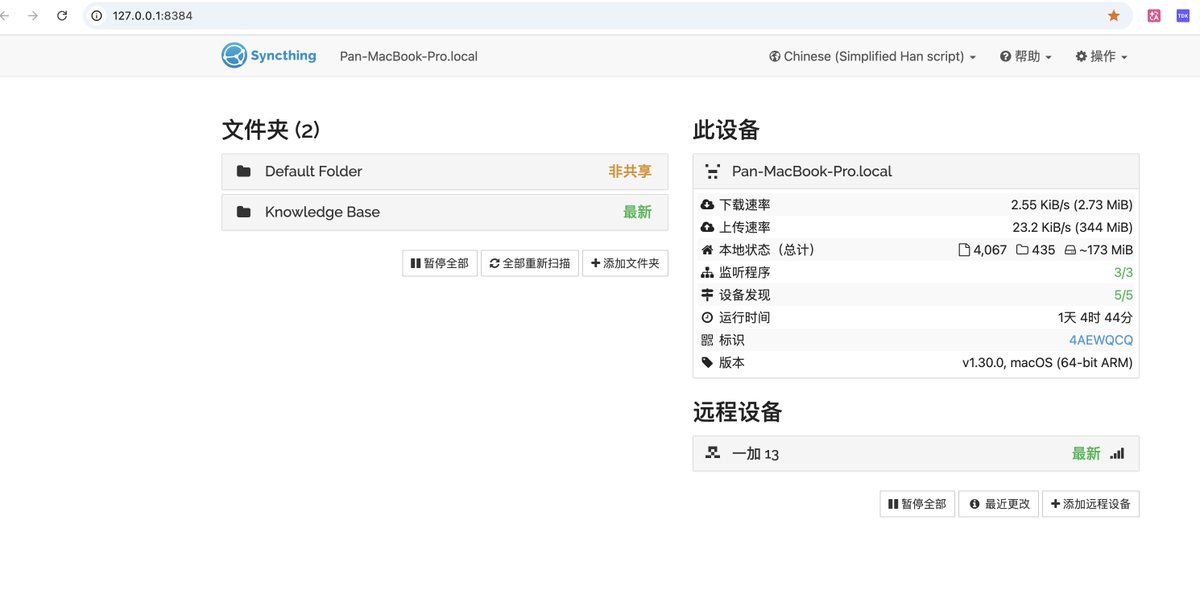Click 添加文件夹 to add a folder
The width and height of the screenshot is (1200, 611).
tap(625, 263)
